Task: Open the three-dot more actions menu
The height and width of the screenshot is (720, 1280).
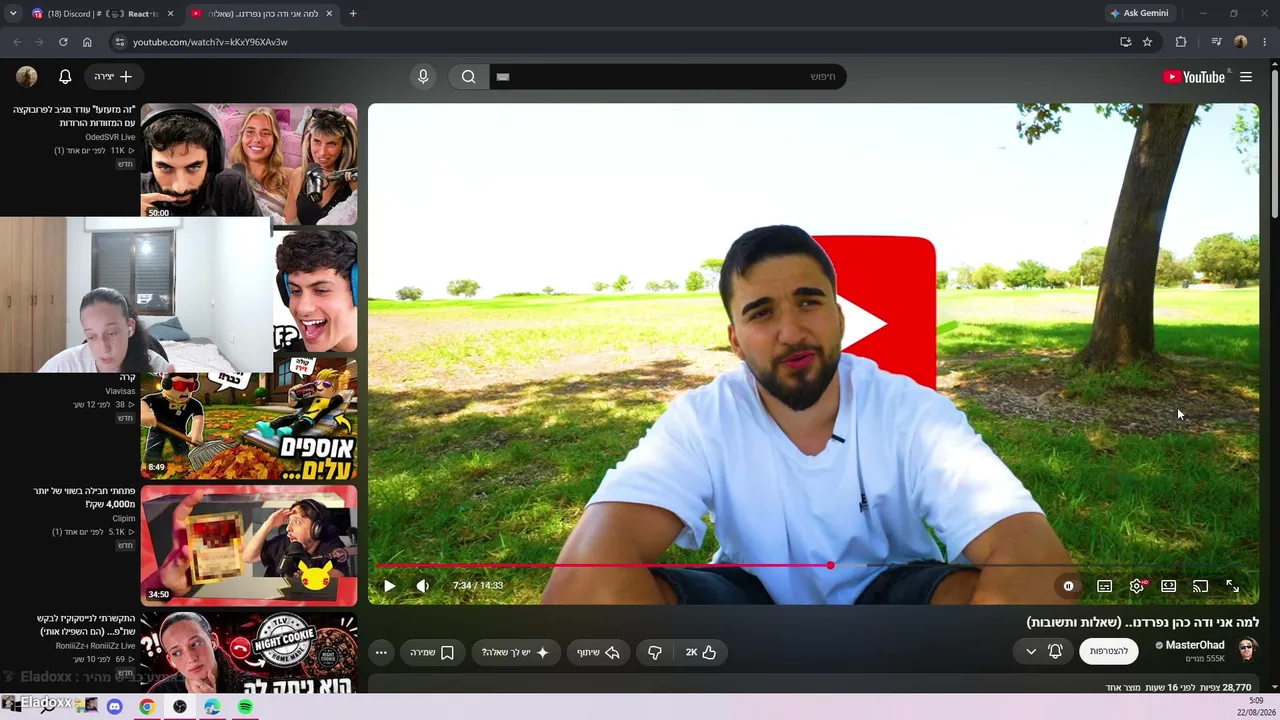Action: 381,652
